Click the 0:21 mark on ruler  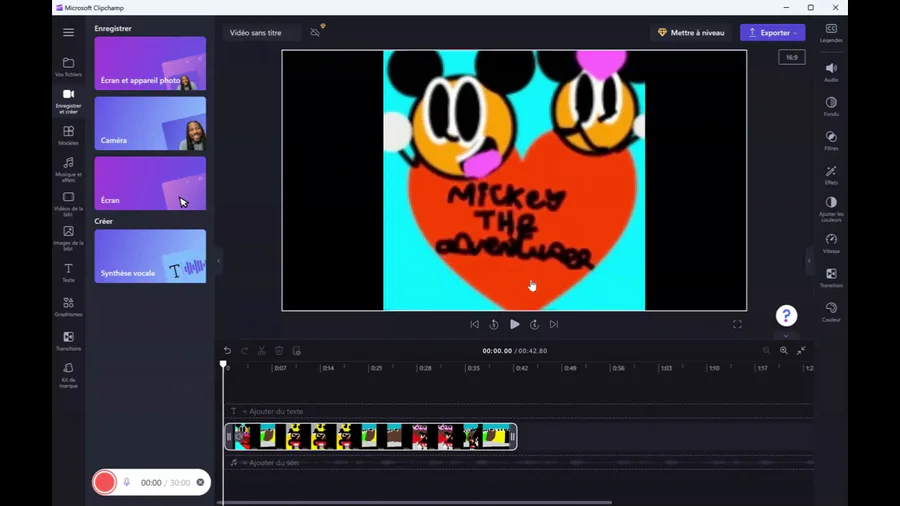click(377, 368)
